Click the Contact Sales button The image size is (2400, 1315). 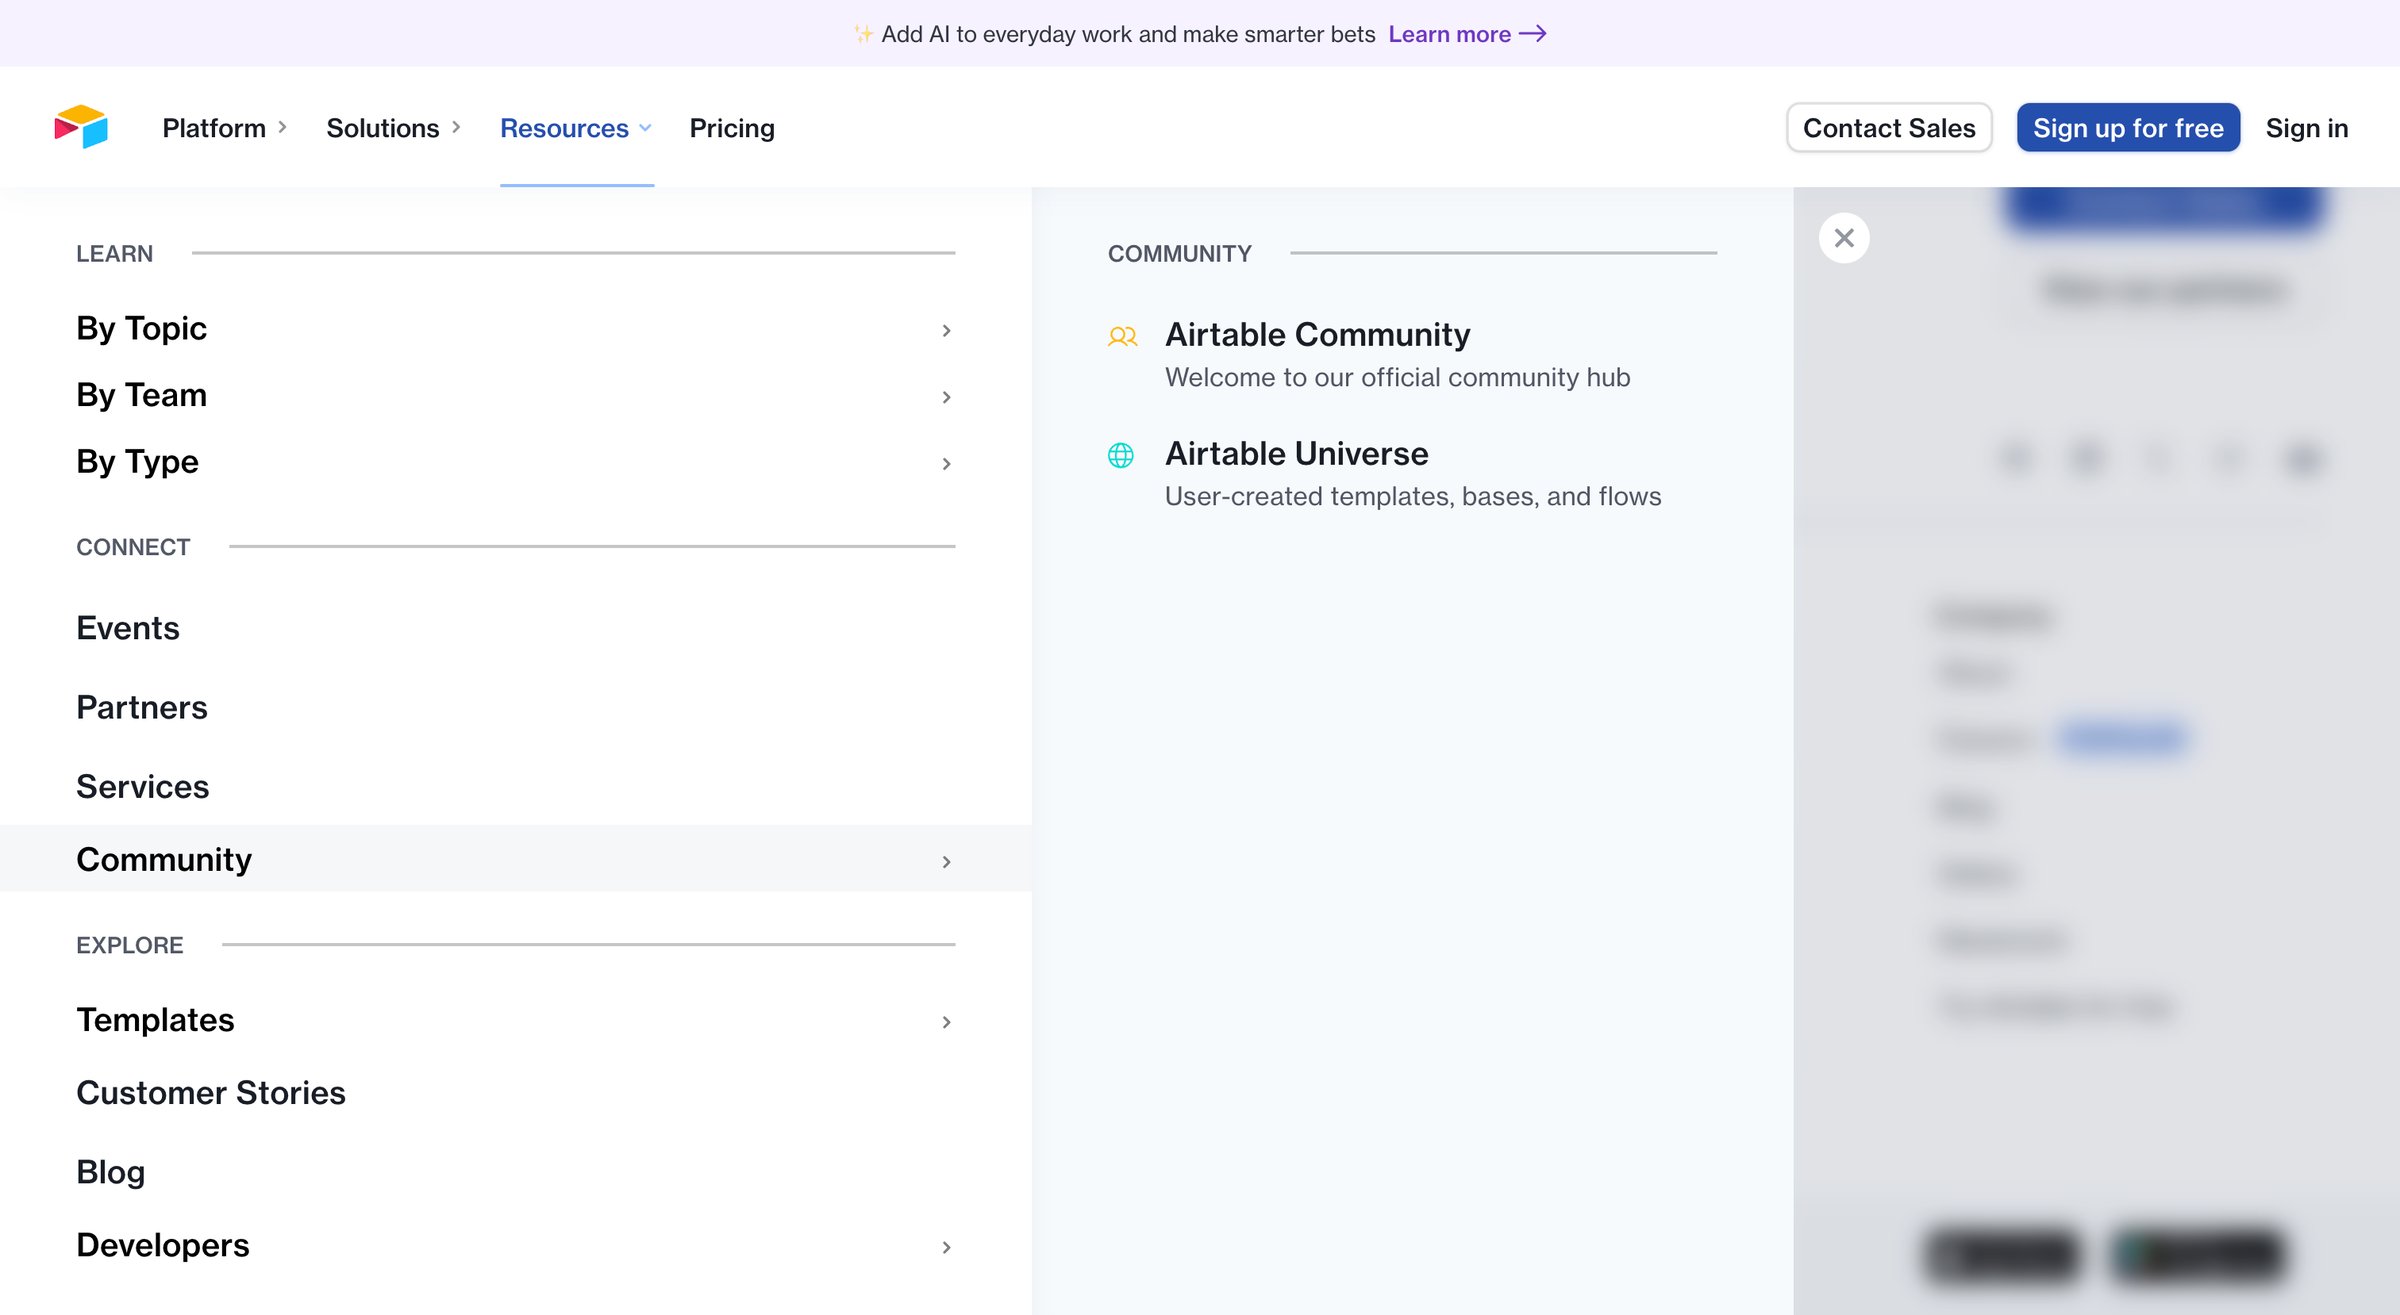[1889, 128]
